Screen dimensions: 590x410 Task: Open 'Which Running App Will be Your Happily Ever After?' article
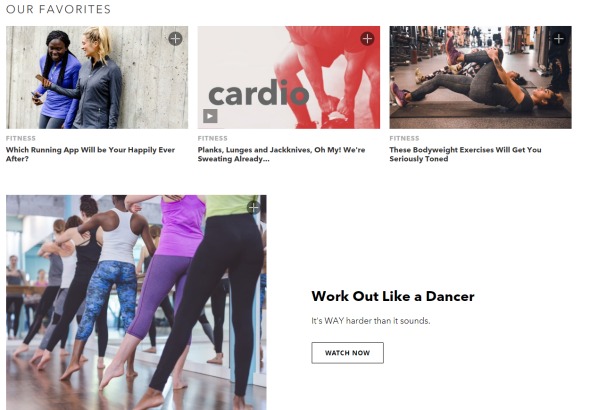coord(90,154)
